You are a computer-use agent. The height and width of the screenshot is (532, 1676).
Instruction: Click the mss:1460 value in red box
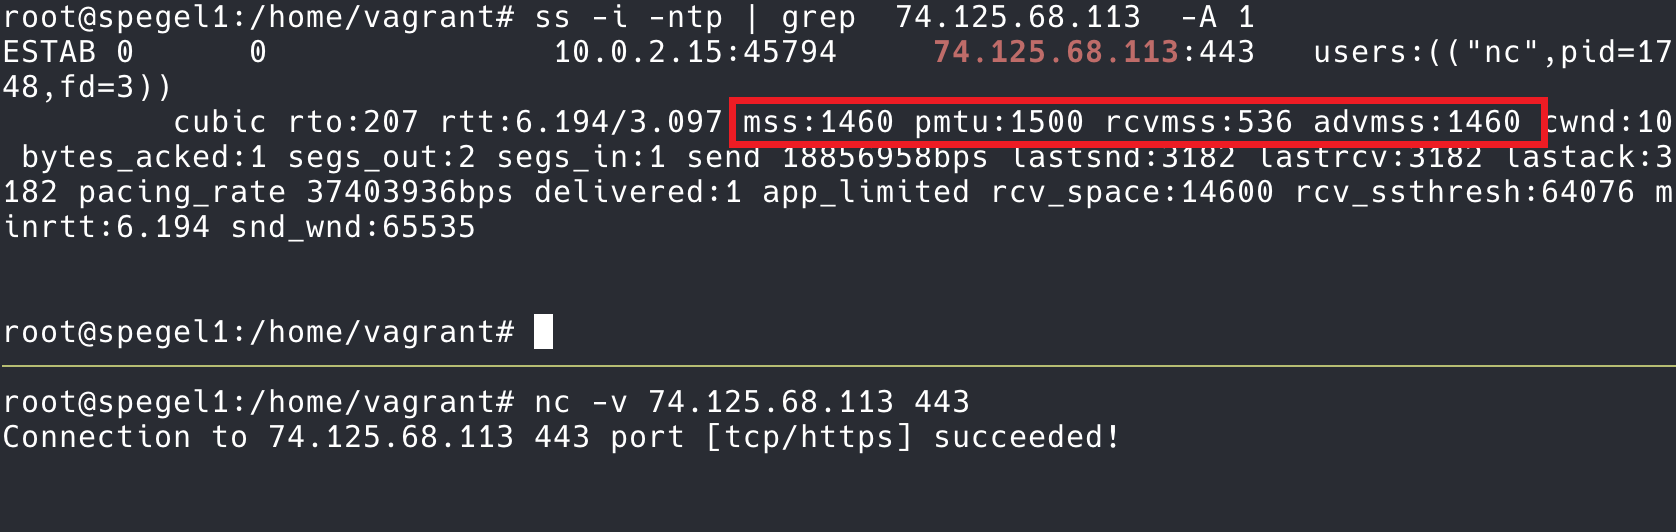(818, 122)
